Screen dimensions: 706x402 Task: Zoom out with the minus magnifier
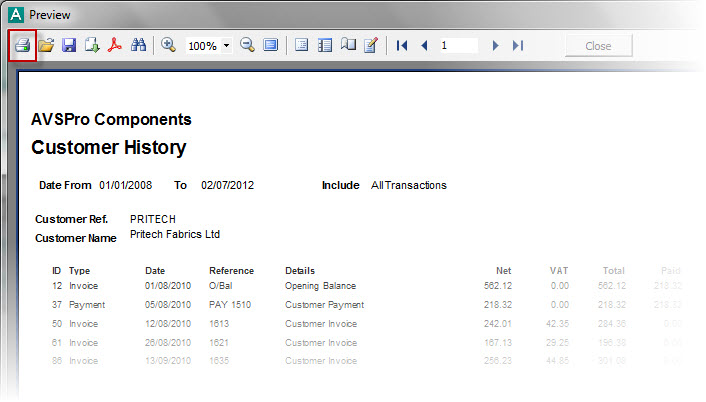click(x=247, y=46)
